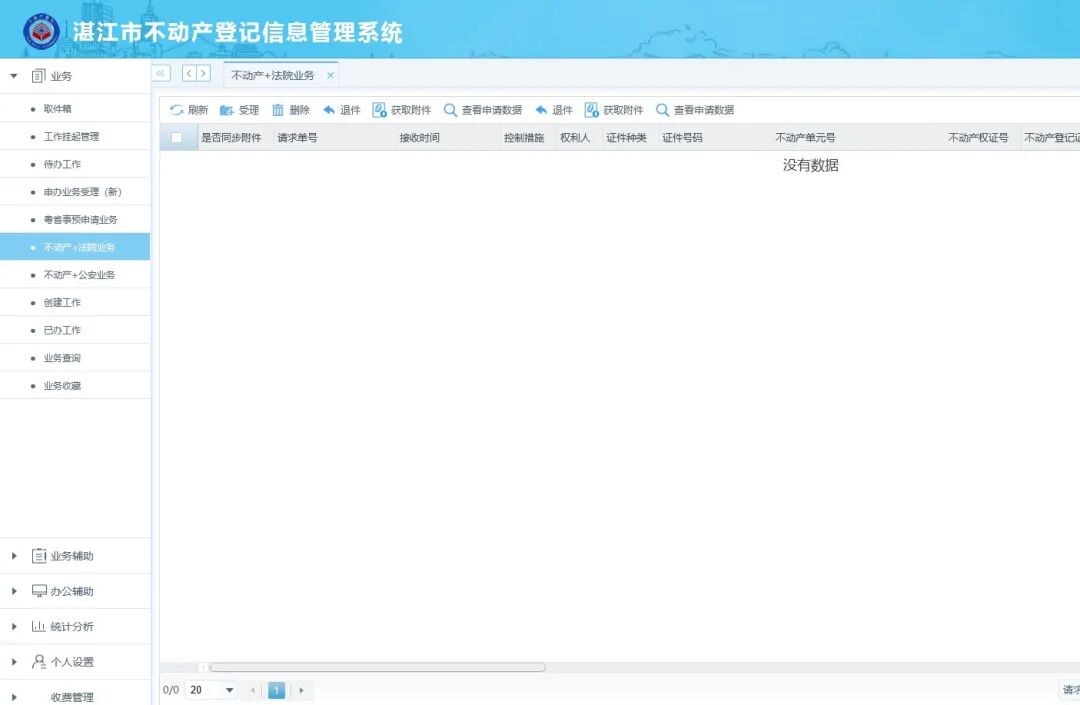Click the next page arrow in pagination
The height and width of the screenshot is (705, 1080).
click(x=302, y=690)
